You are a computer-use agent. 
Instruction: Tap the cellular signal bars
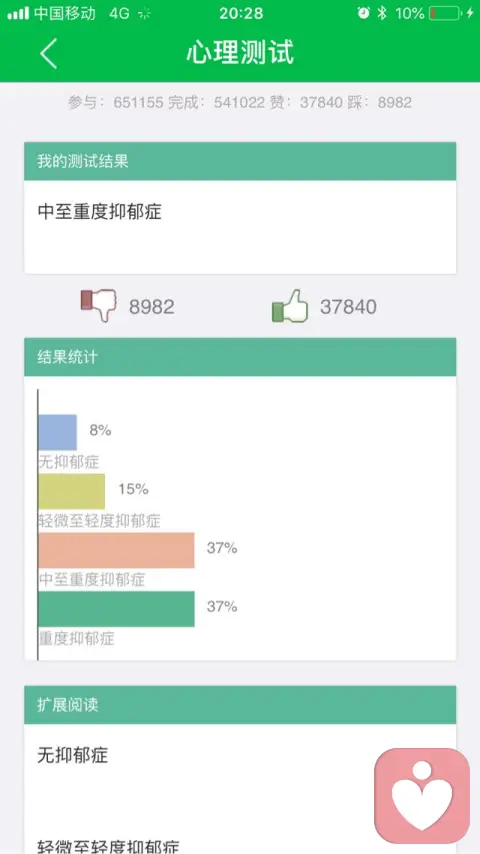[17, 13]
